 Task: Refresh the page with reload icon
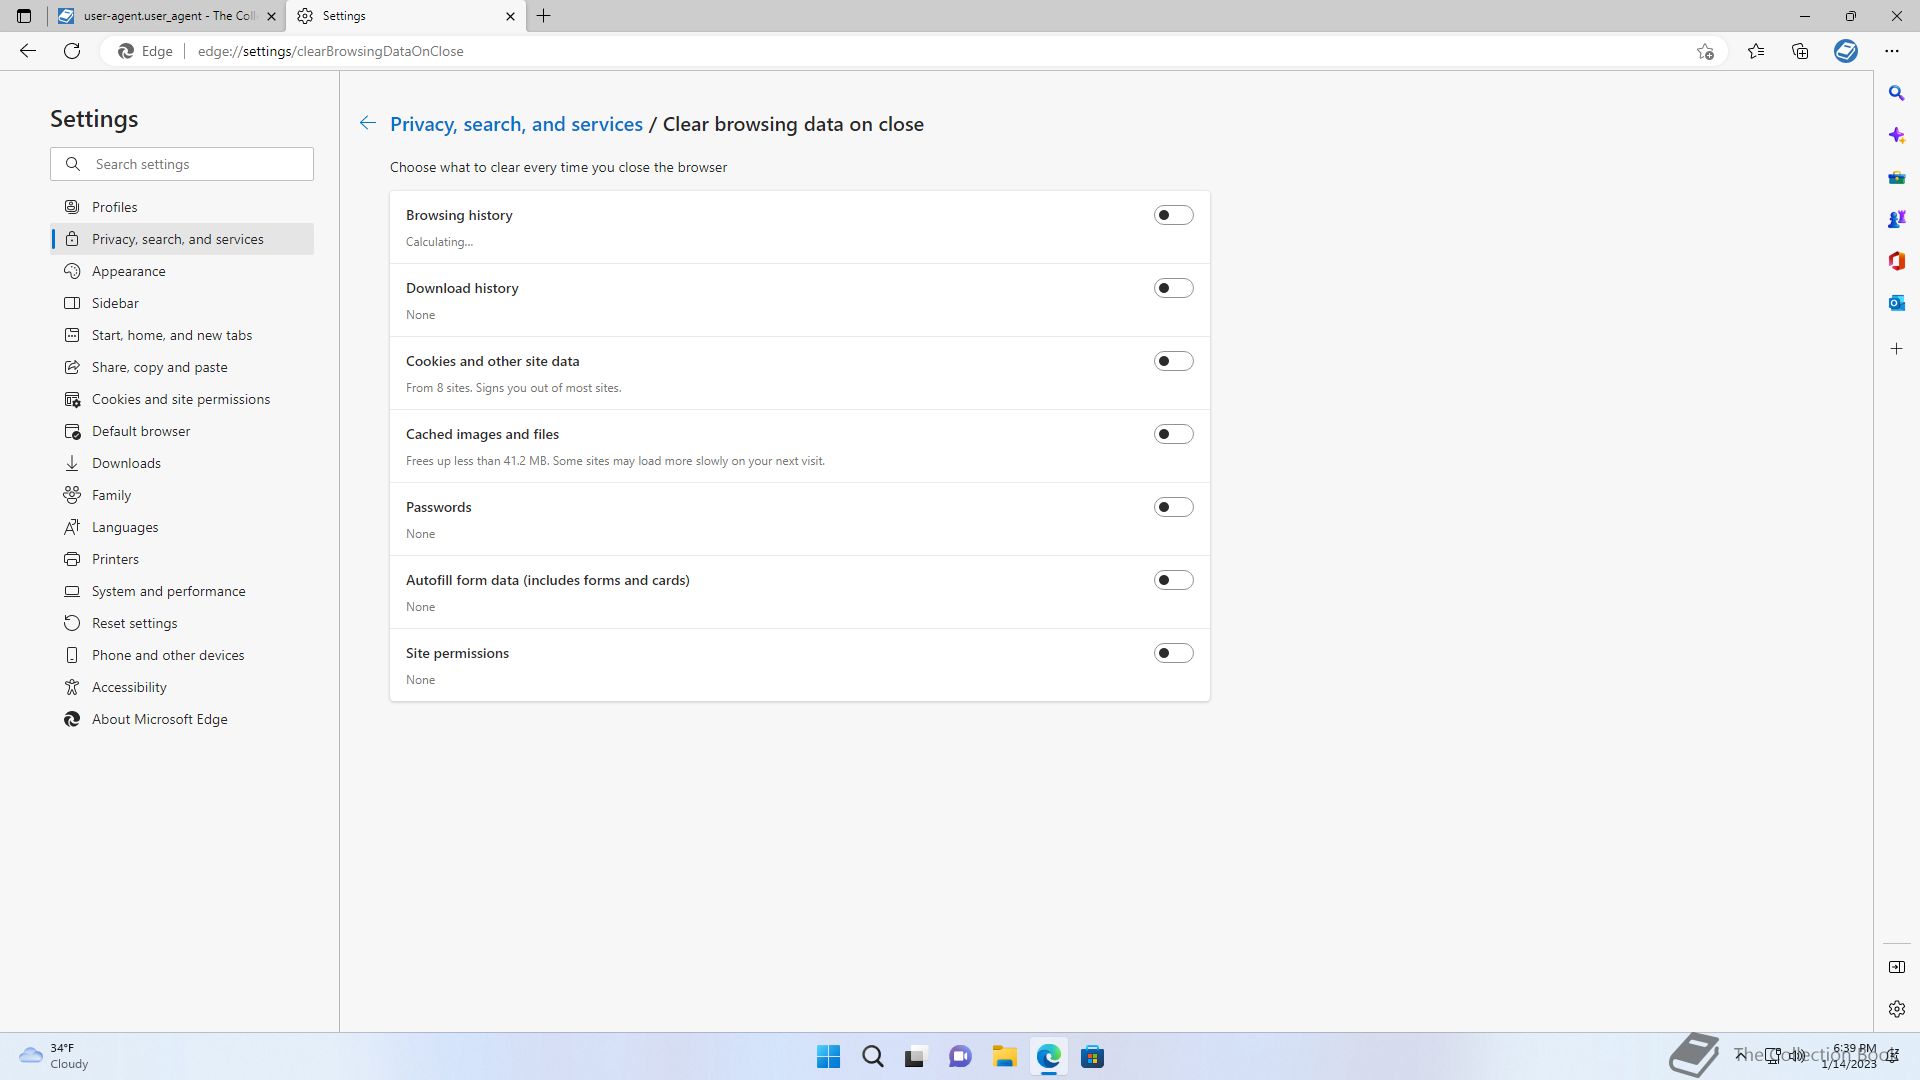click(x=72, y=51)
